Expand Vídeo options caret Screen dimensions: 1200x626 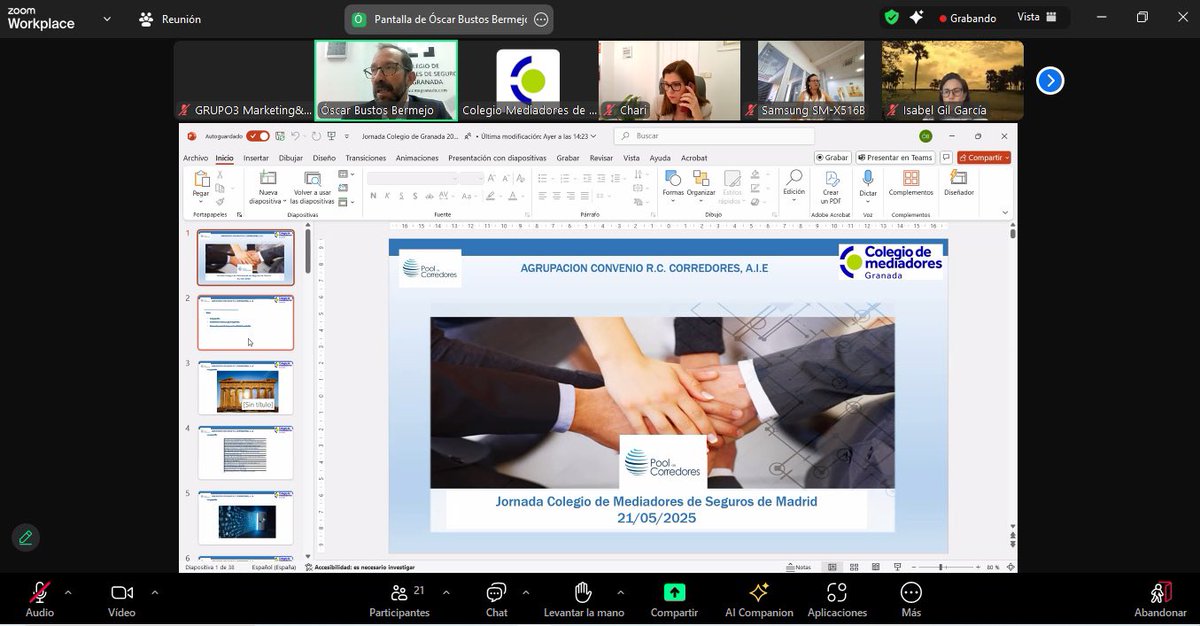154,592
